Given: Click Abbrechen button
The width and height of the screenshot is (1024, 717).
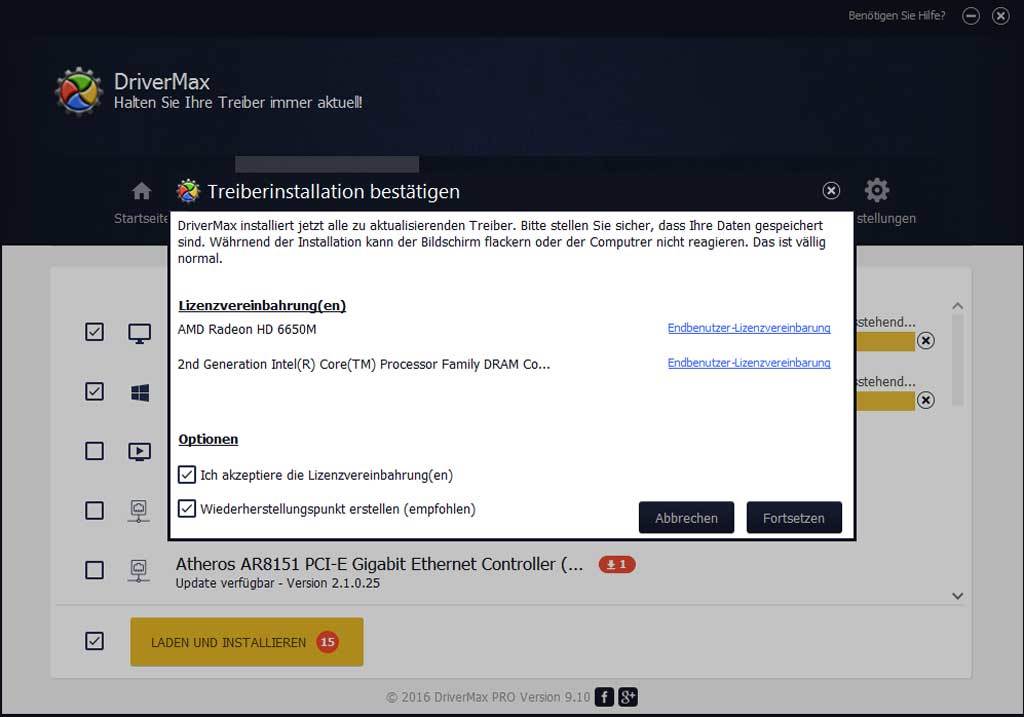Looking at the screenshot, I should [686, 518].
